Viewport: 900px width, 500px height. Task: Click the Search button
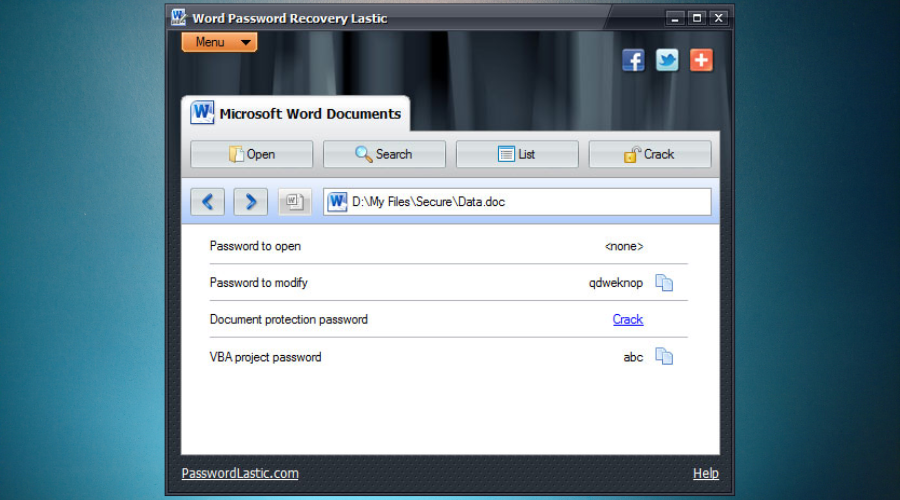(384, 154)
